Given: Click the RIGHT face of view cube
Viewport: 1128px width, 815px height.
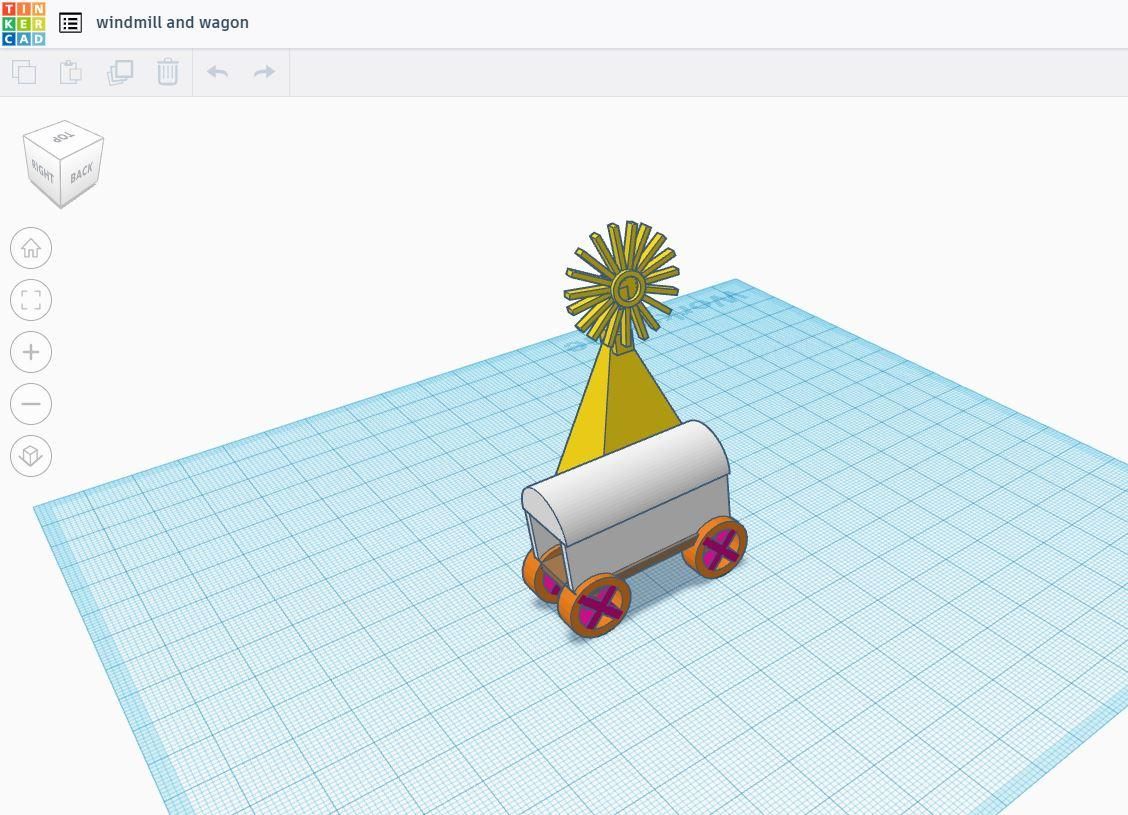Looking at the screenshot, I should (42, 171).
